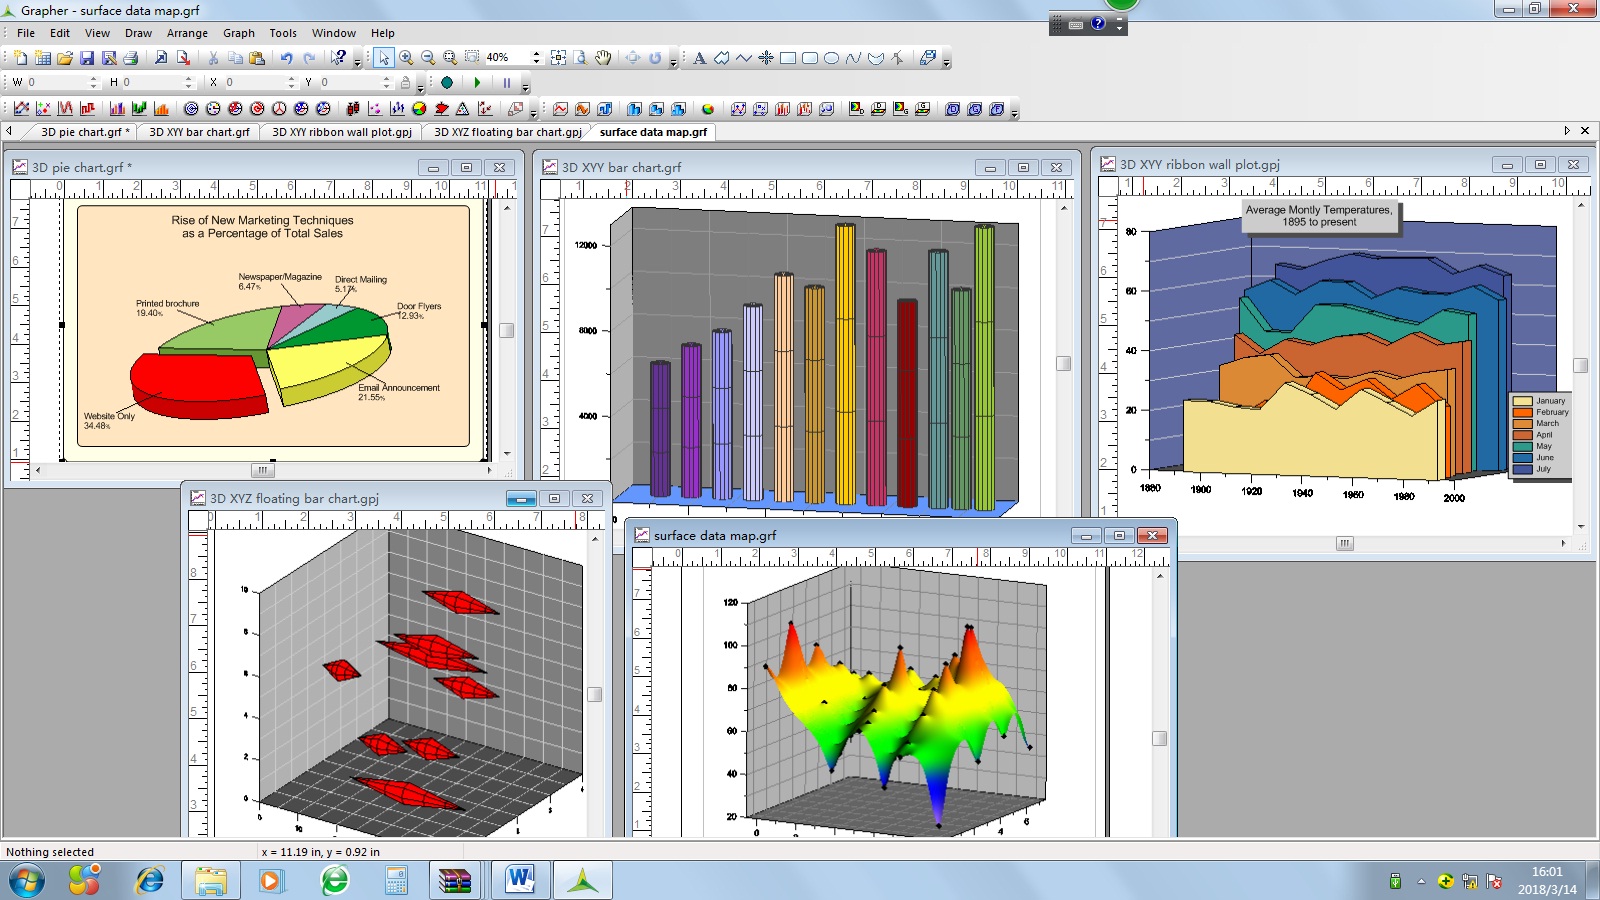The image size is (1600, 900).
Task: Adjust the 40% zoom level spinner
Action: pos(536,58)
